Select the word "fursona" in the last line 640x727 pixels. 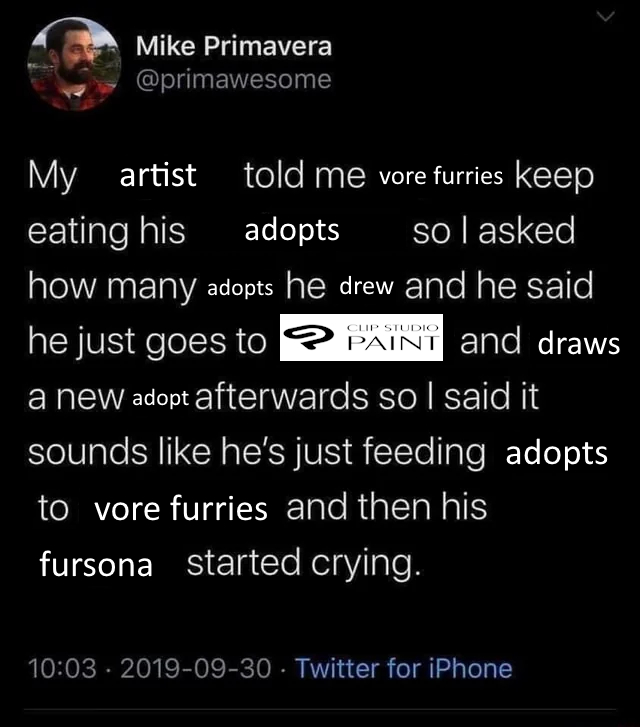coord(96,565)
